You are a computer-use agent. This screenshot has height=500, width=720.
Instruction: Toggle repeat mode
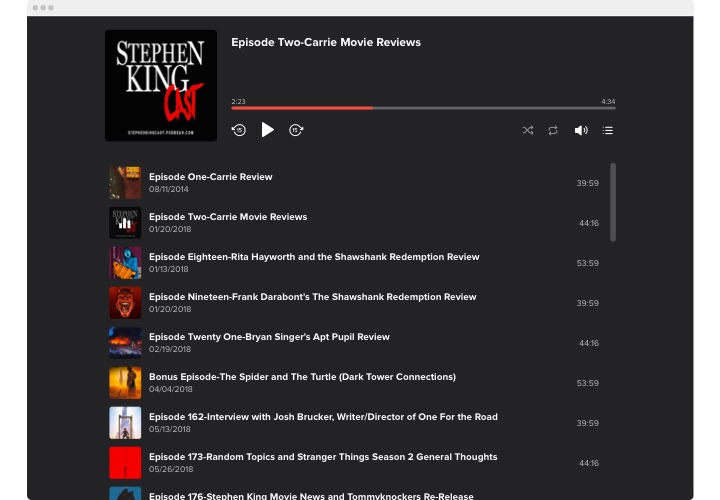click(x=553, y=130)
